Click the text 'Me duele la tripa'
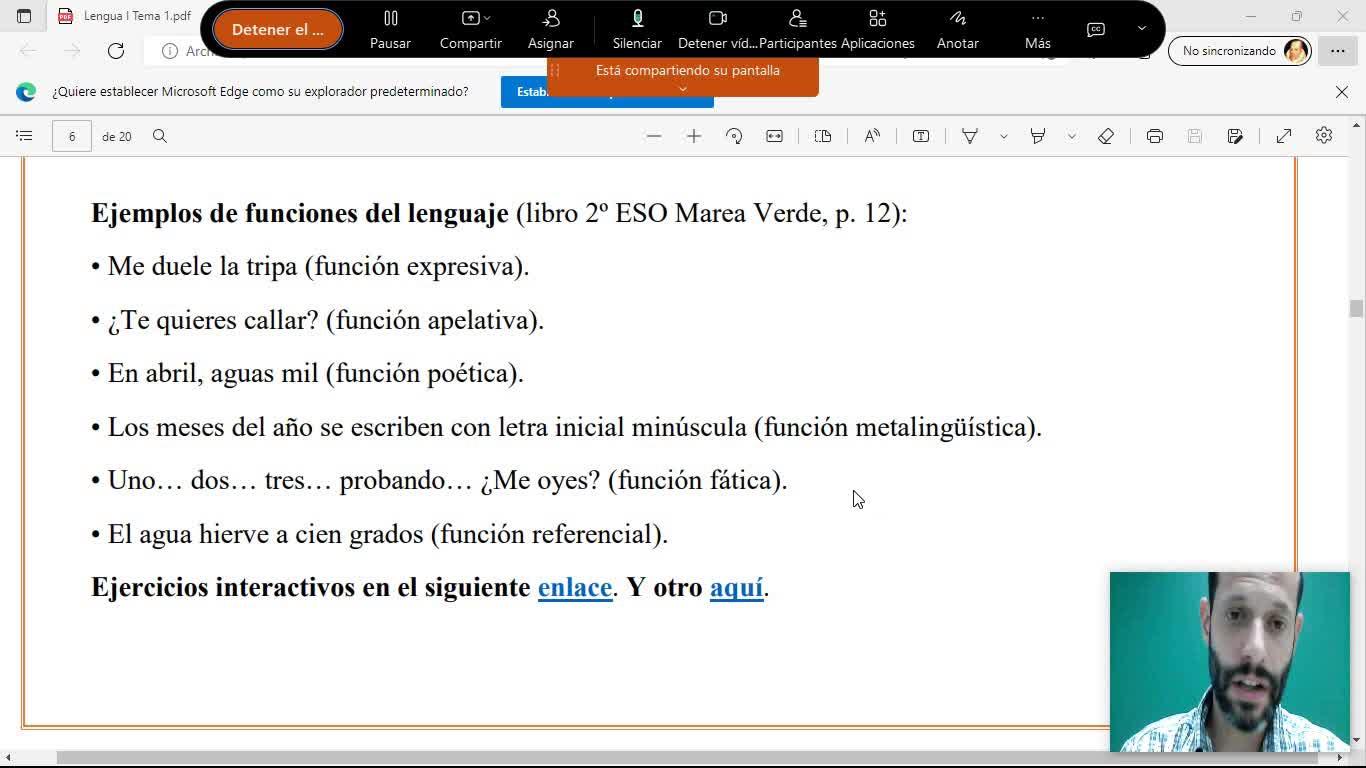 (203, 266)
